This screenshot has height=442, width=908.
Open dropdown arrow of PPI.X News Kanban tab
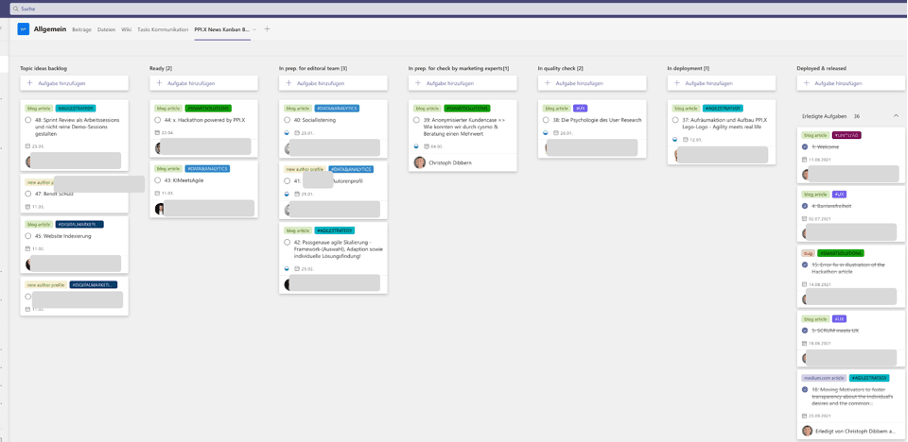pyautogui.click(x=255, y=30)
